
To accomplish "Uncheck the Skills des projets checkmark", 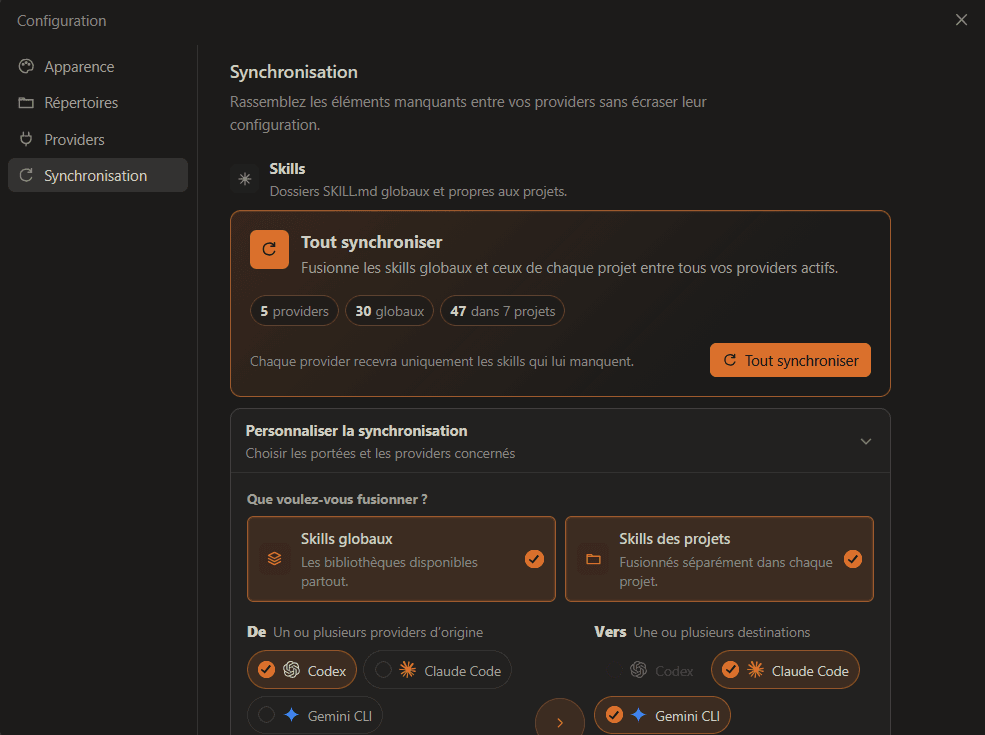I will (x=853, y=558).
